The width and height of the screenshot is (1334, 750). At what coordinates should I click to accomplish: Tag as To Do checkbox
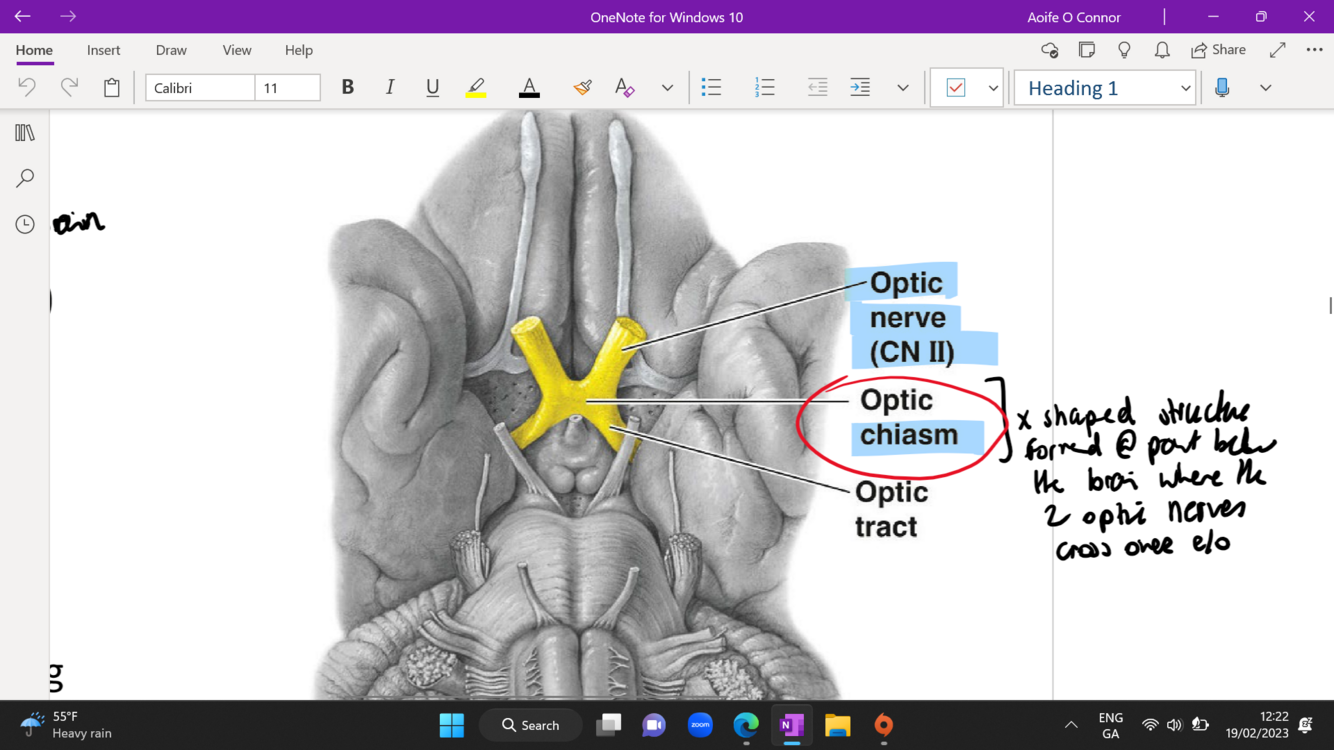pyautogui.click(x=955, y=88)
